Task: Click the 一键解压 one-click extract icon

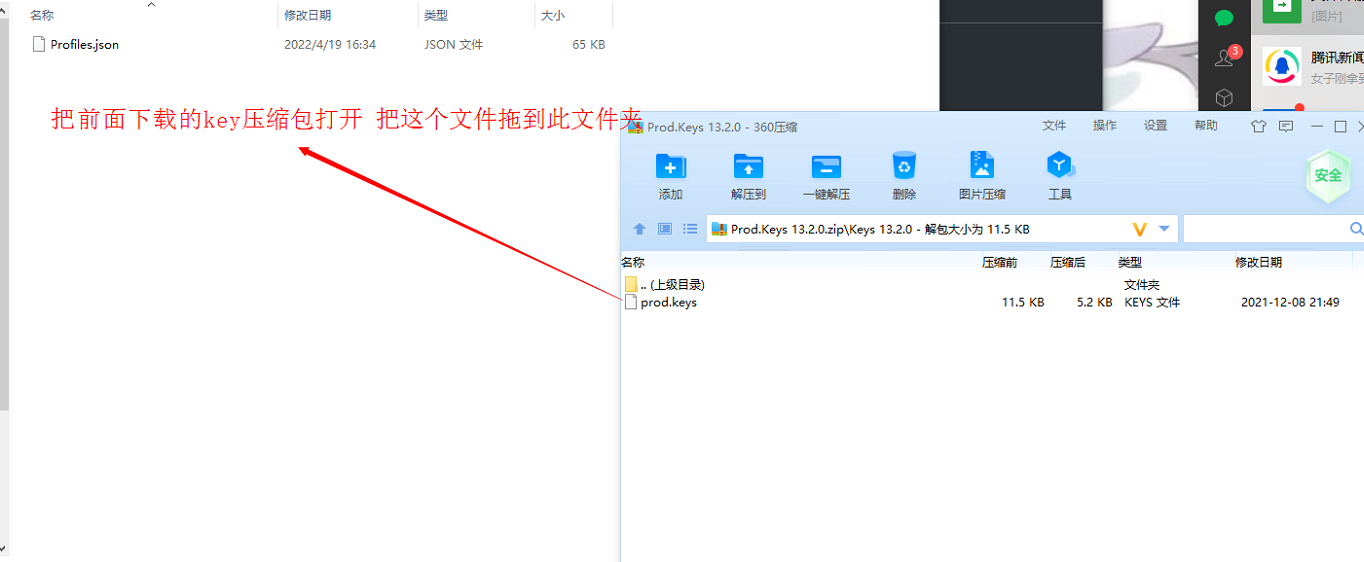Action: pos(826,167)
